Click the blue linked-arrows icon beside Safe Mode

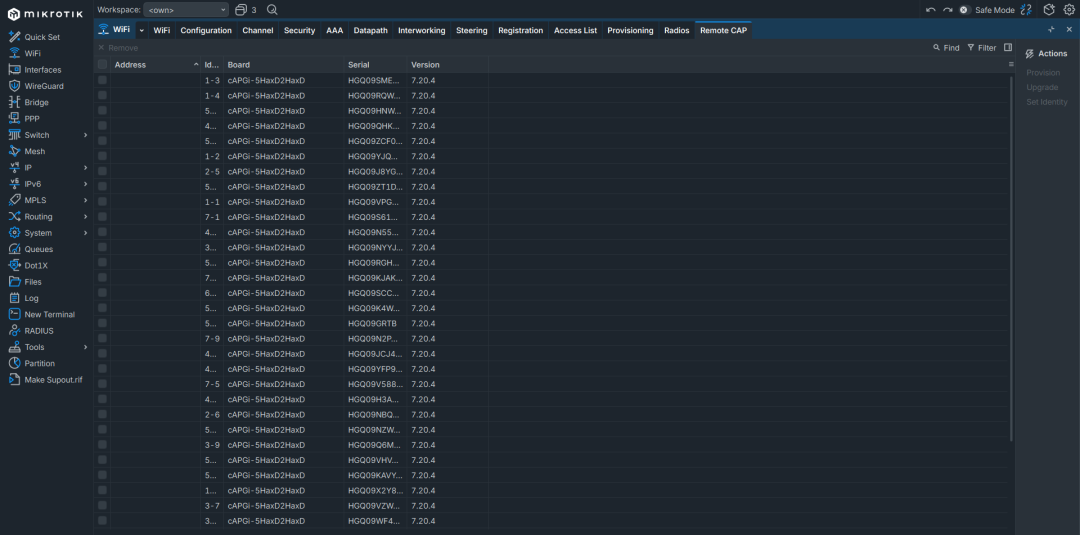pos(1026,10)
